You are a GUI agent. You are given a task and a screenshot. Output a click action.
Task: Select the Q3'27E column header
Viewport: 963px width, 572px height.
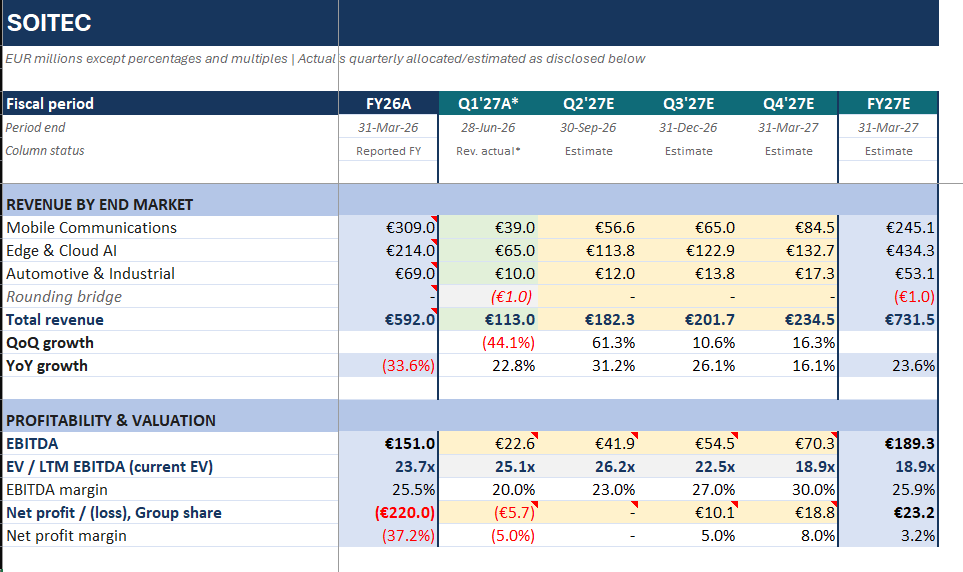[x=688, y=103]
